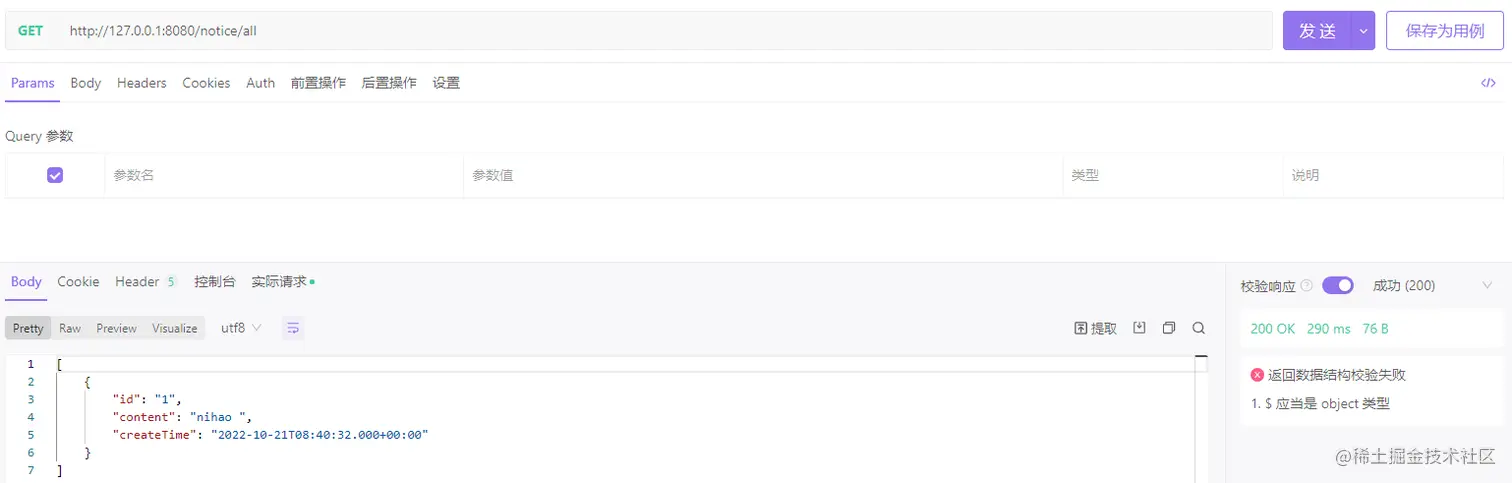Viewport: 1512px width, 483px height.
Task: Click the code generation icon
Action: (x=1488, y=83)
